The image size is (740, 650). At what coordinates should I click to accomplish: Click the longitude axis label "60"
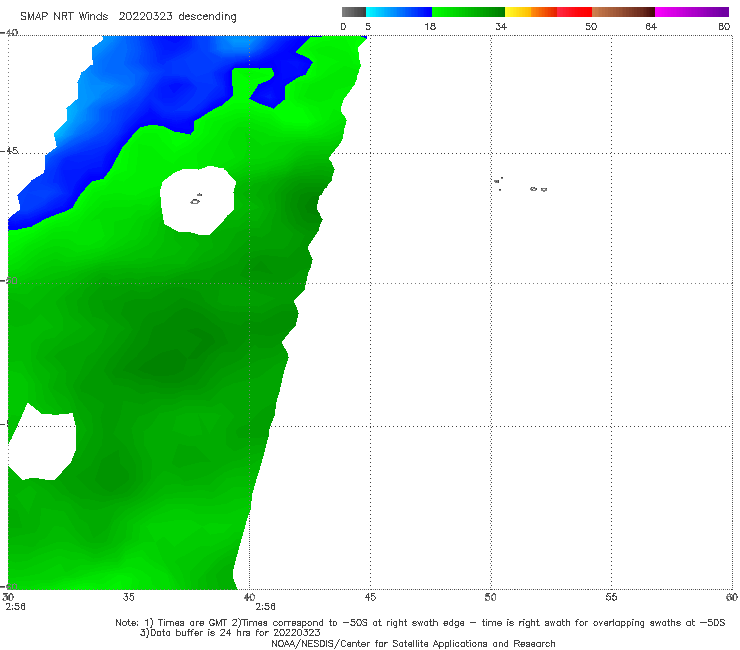(x=732, y=598)
